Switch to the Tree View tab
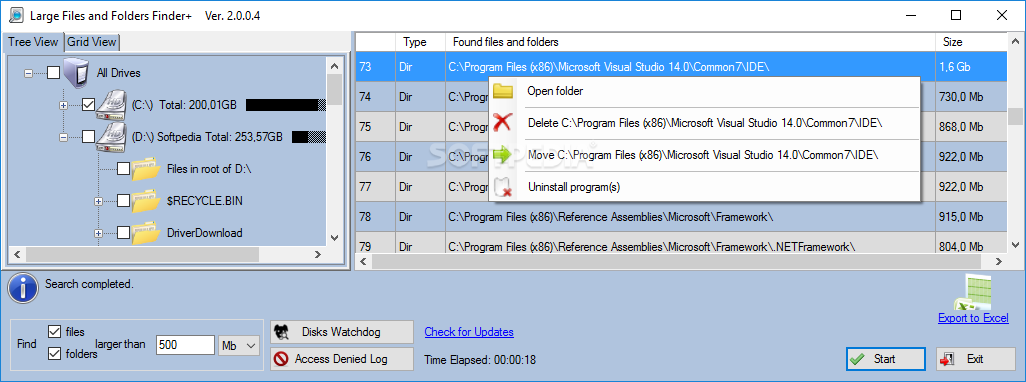Viewport: 1026px width, 382px height. click(x=33, y=42)
